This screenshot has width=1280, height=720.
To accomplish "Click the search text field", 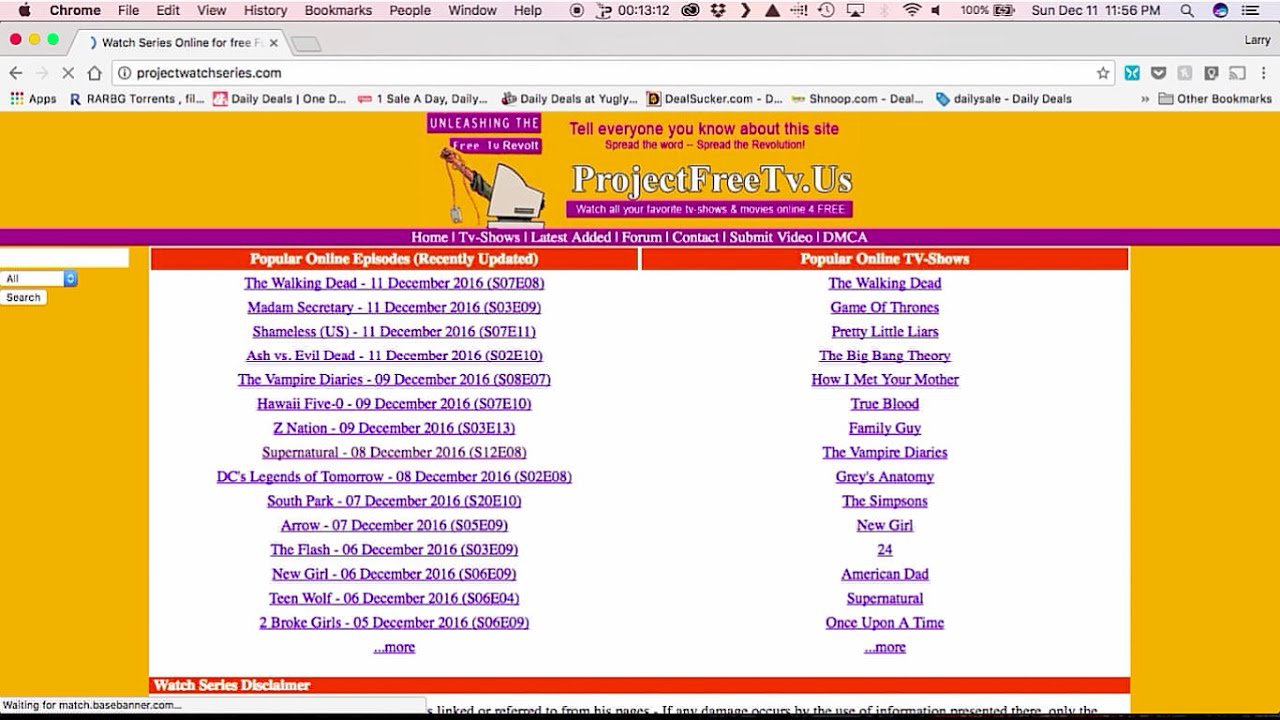I will click(x=64, y=258).
